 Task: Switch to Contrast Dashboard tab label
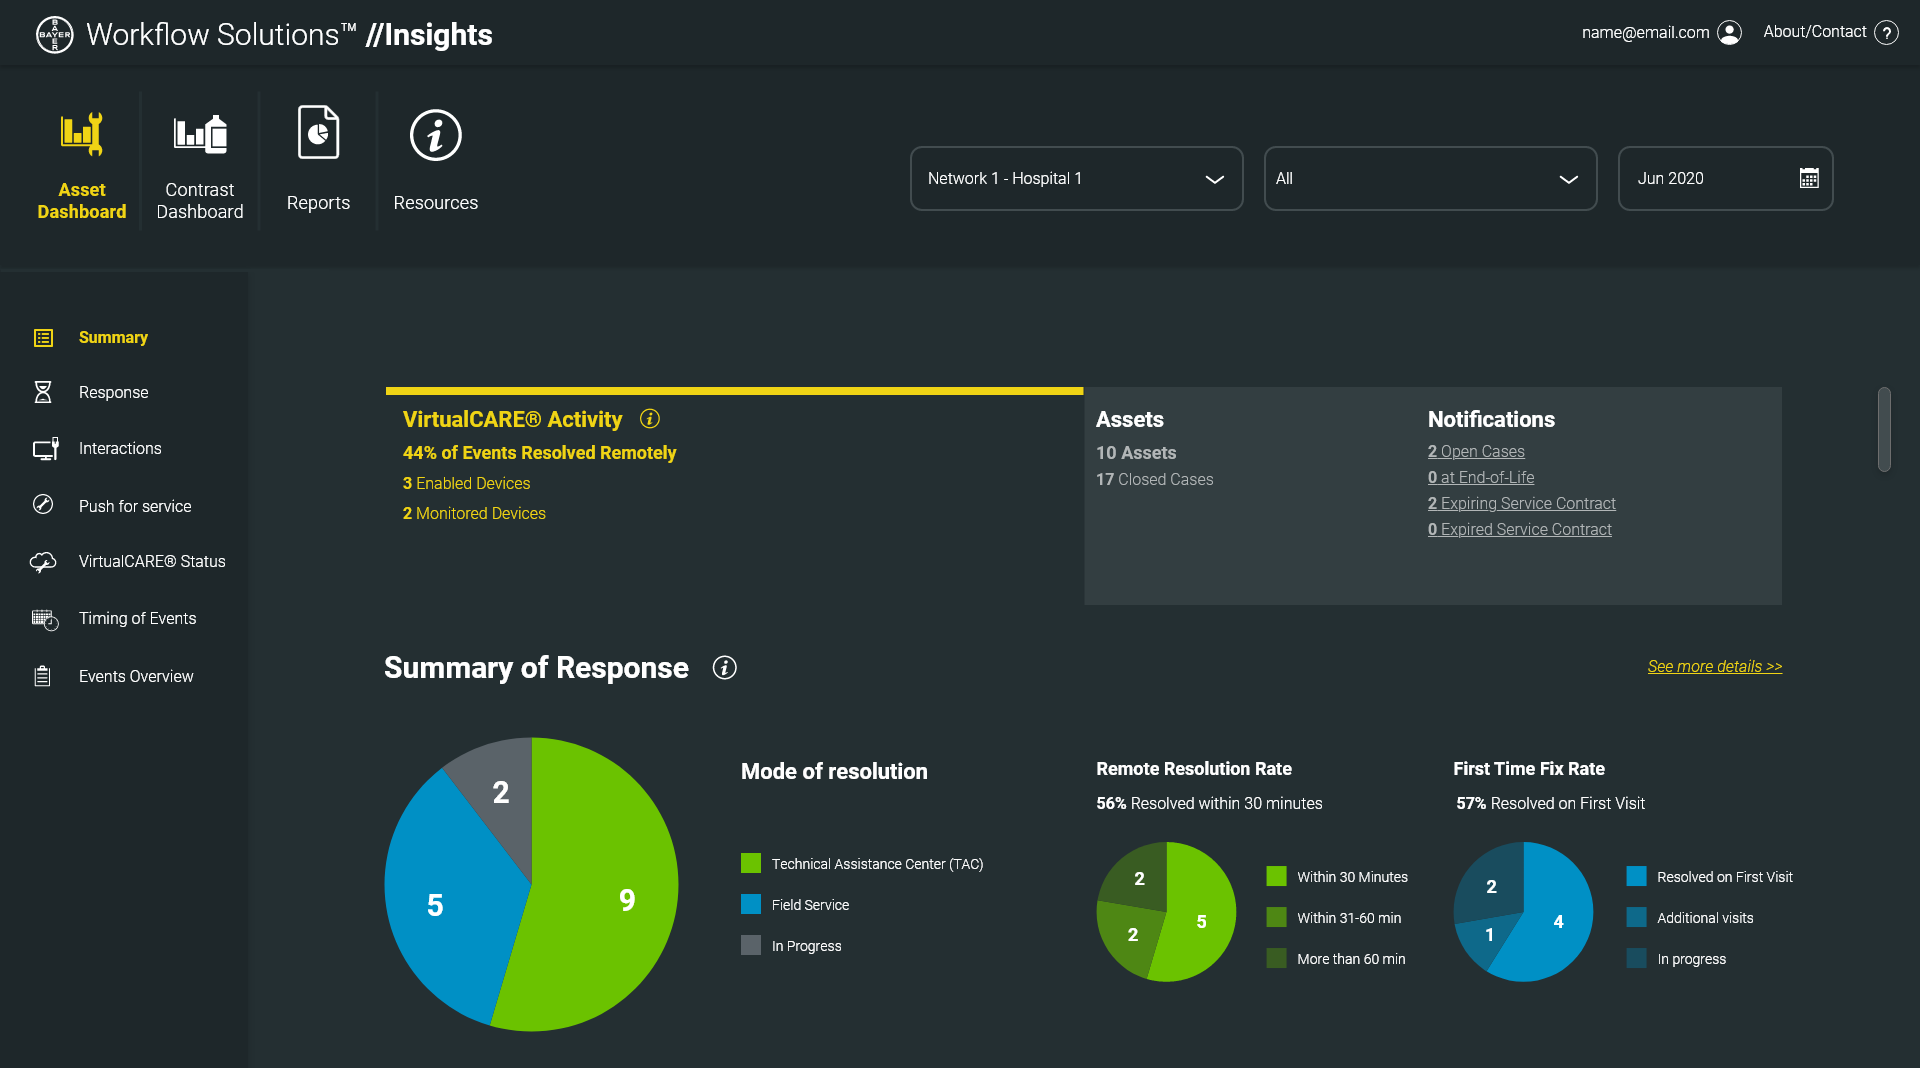tap(200, 201)
